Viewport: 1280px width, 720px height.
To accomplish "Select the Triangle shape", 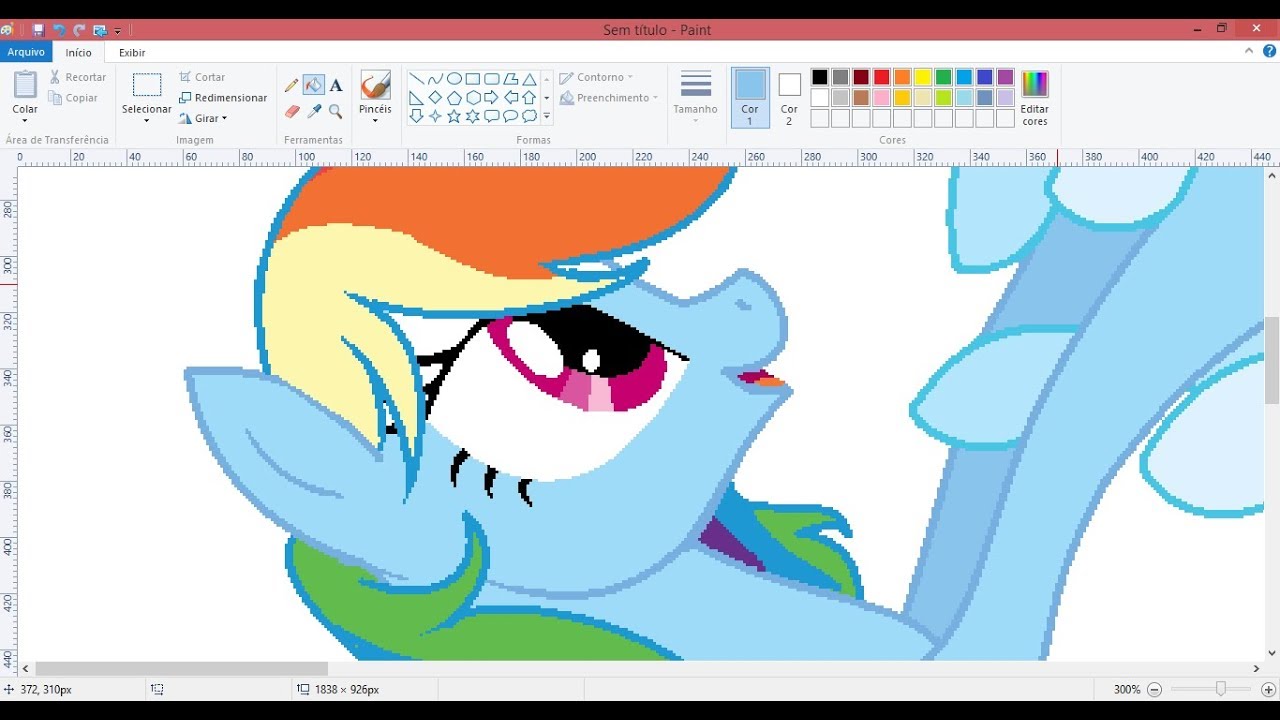I will point(530,79).
